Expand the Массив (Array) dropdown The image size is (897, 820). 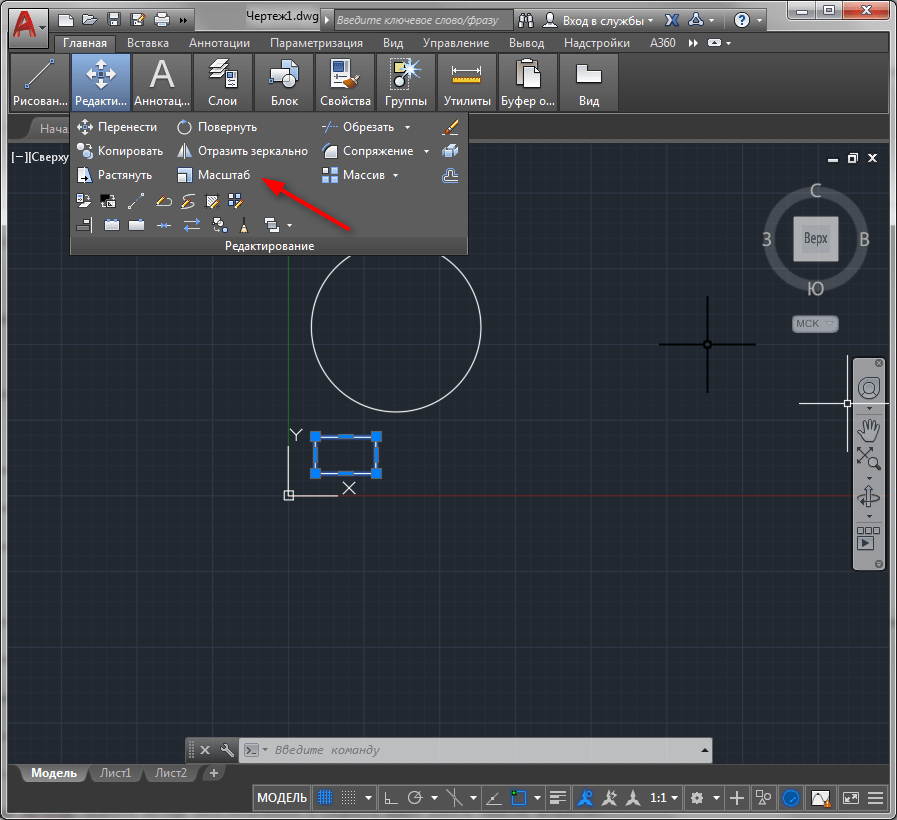point(395,175)
